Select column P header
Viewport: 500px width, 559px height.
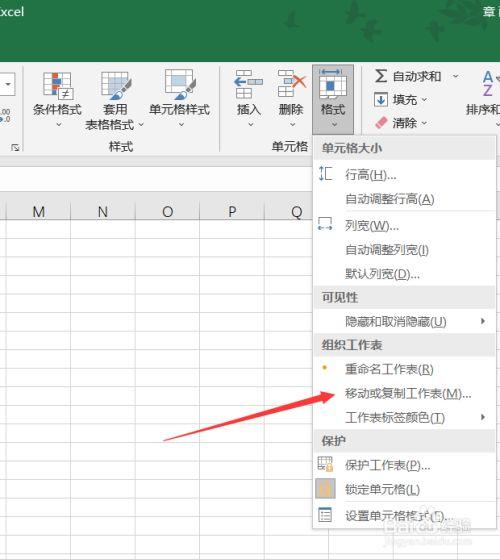pos(232,211)
